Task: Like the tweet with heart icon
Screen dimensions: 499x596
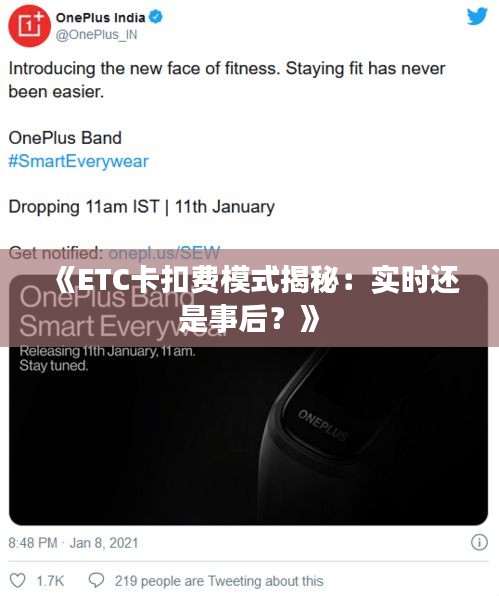Action: click(17, 580)
